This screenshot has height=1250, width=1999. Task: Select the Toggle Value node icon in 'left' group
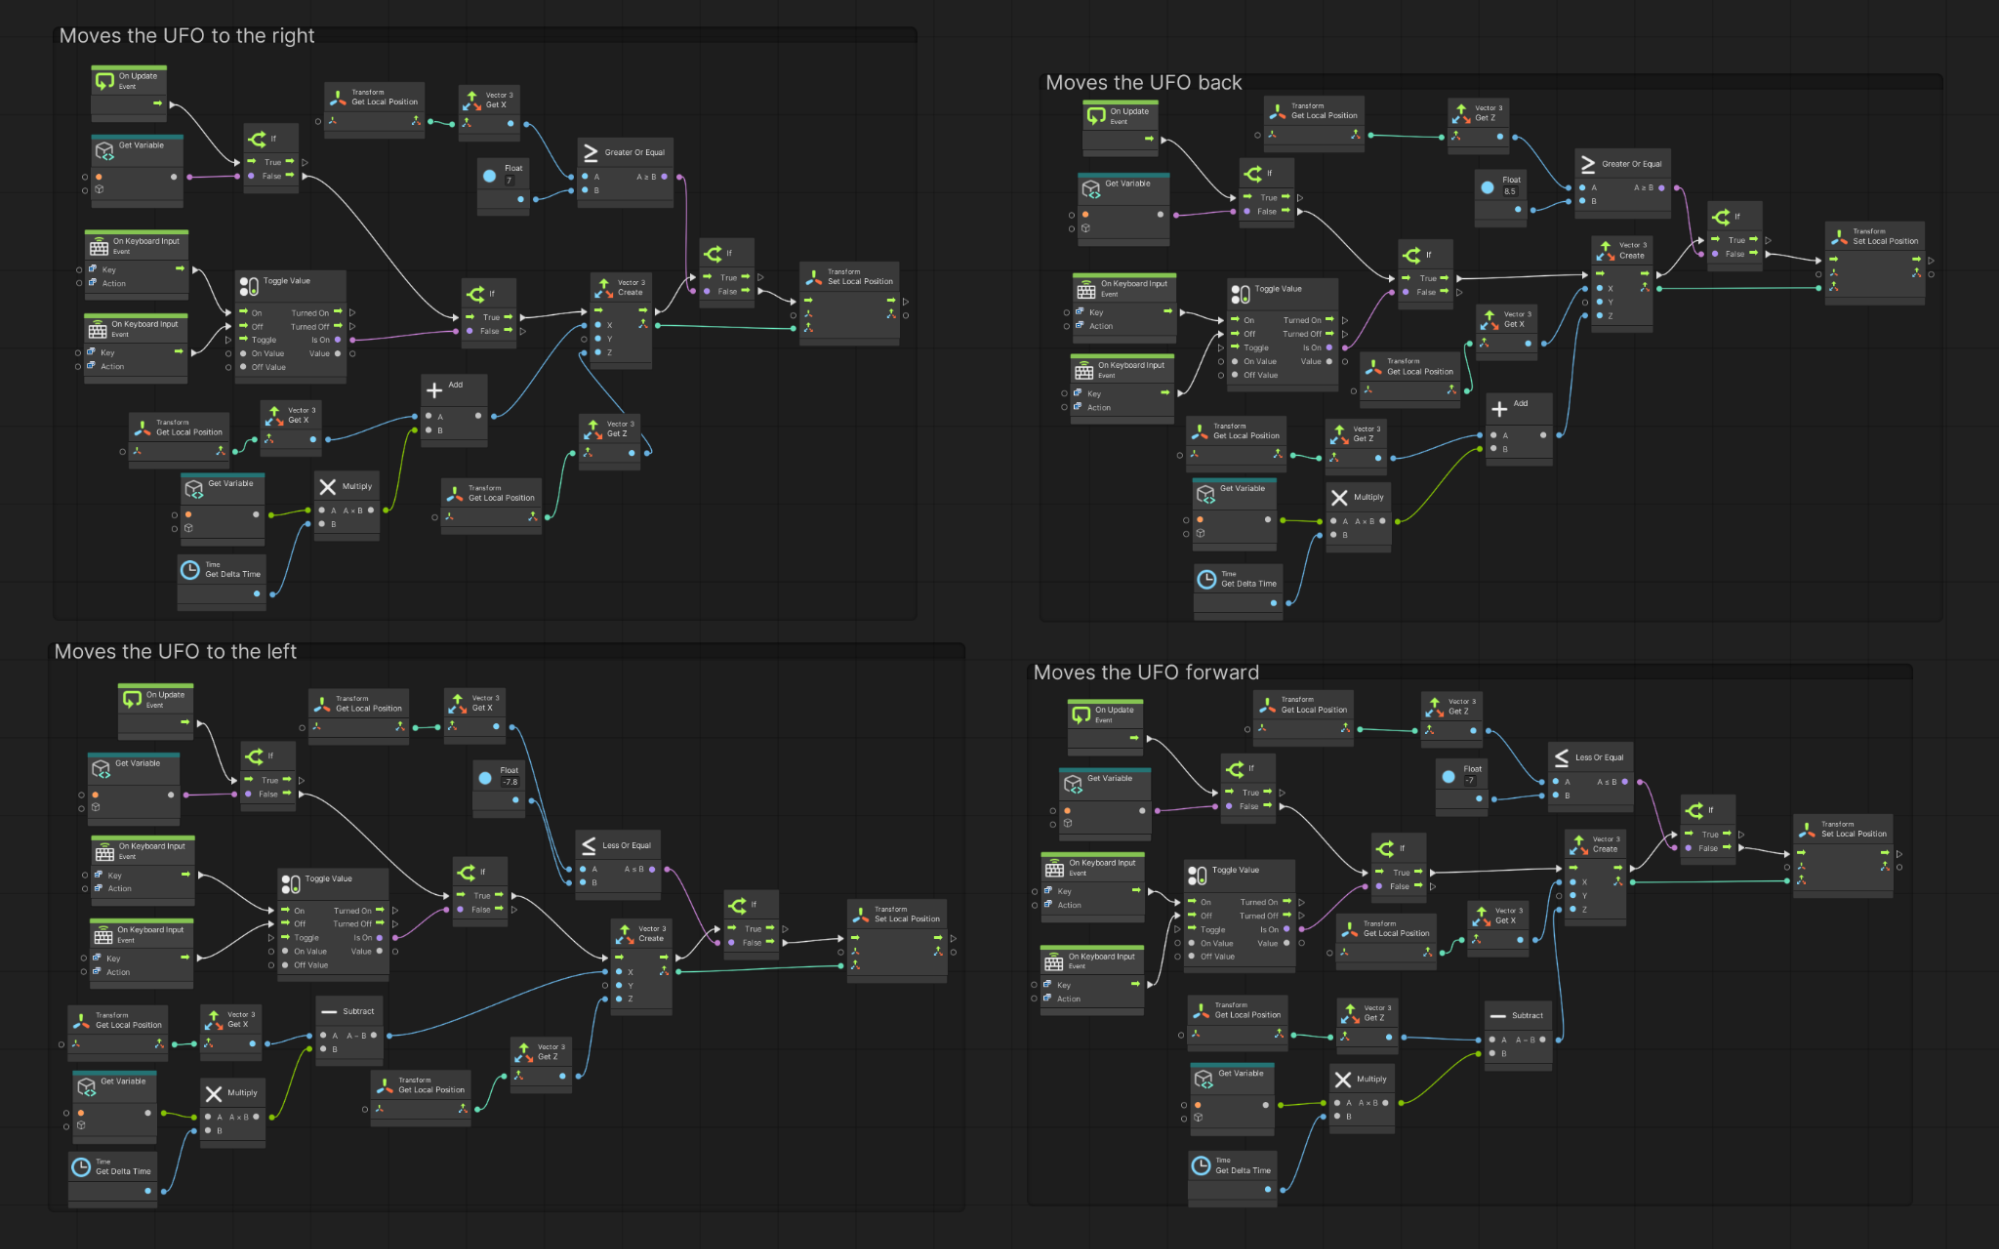click(x=290, y=884)
